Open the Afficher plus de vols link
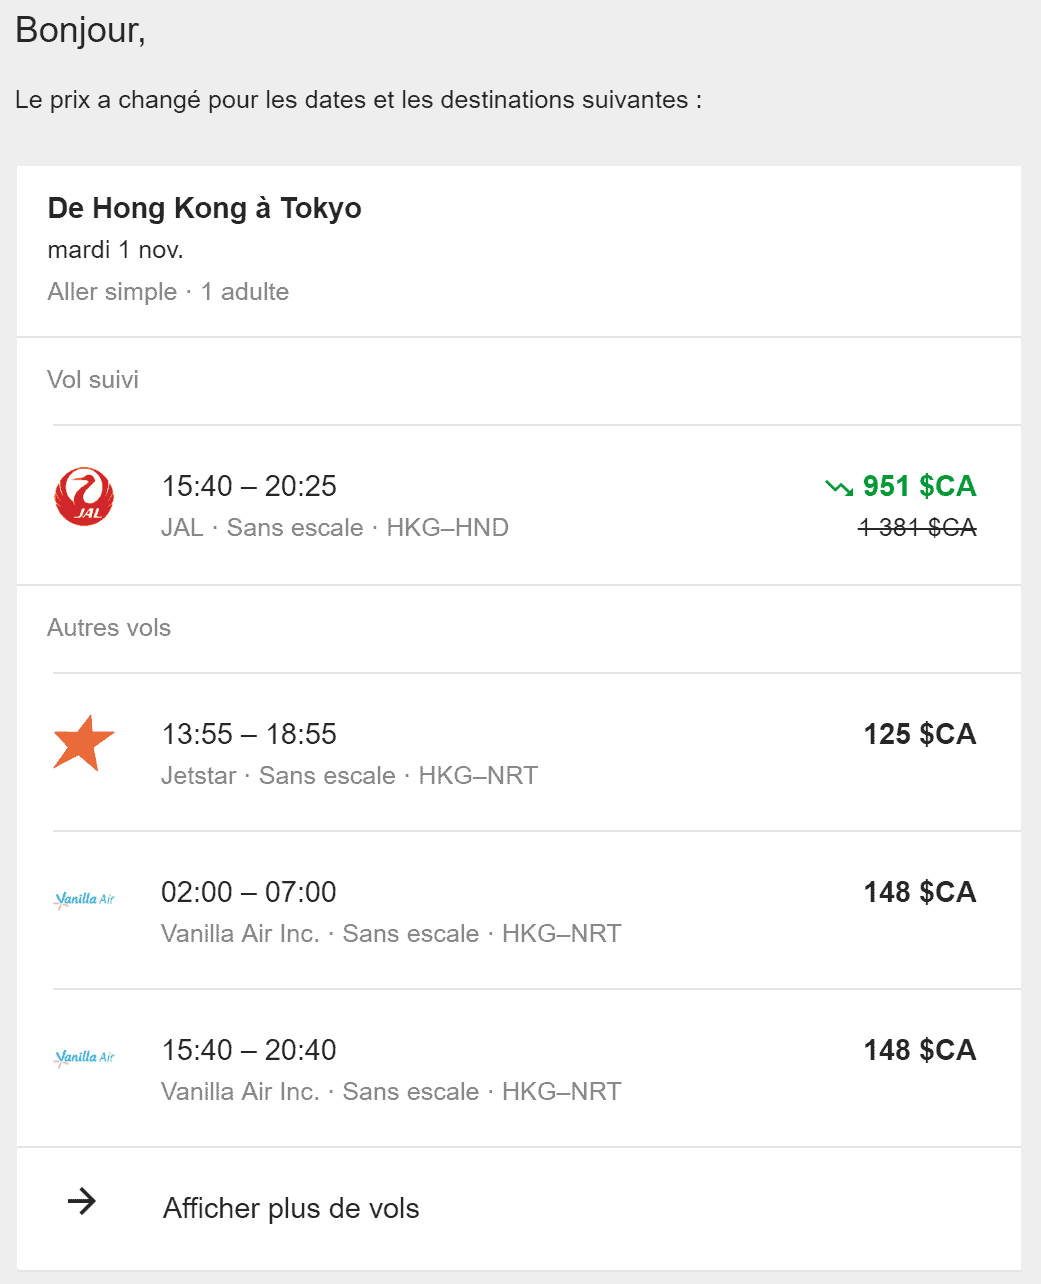The image size is (1041, 1284). coord(291,1208)
